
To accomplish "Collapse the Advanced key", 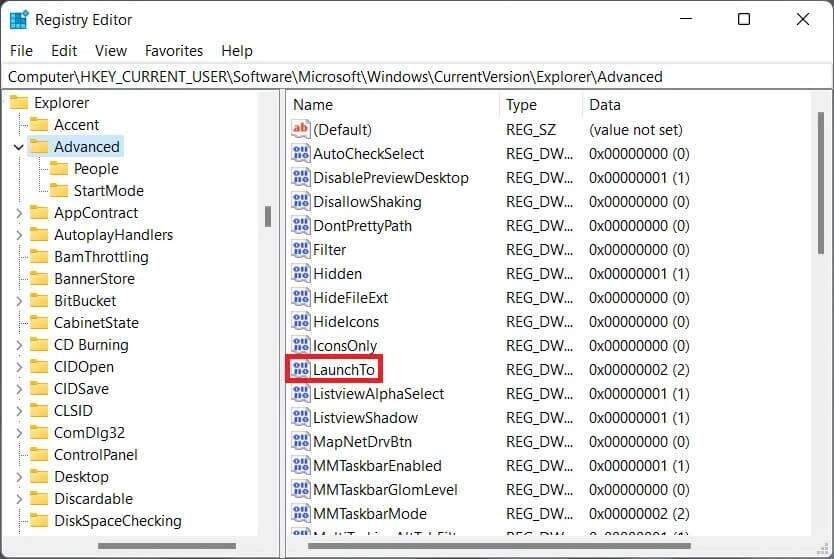I will pyautogui.click(x=19, y=147).
